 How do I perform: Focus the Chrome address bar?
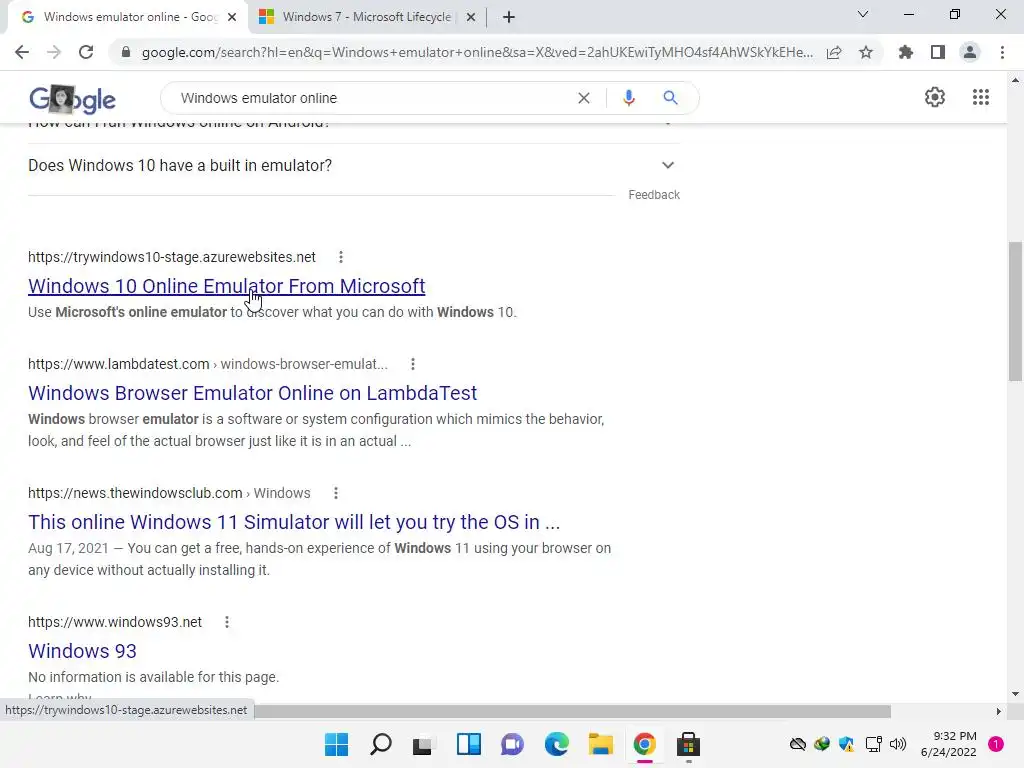point(477,52)
